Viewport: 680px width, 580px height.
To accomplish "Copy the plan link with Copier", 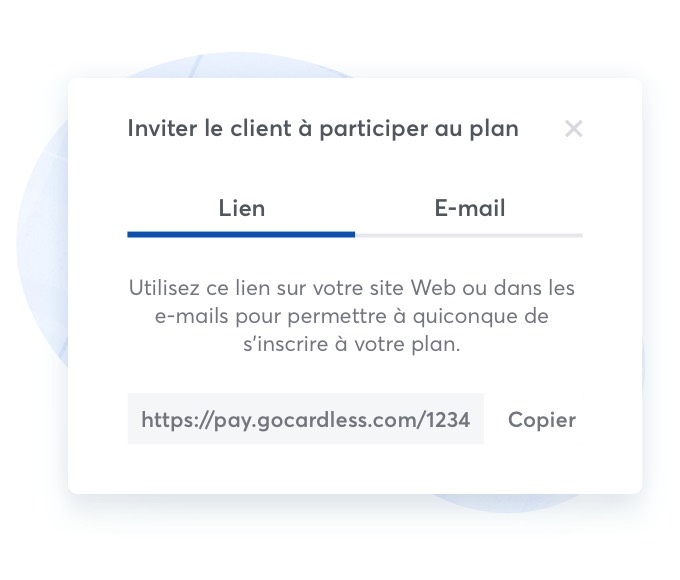I will click(x=542, y=420).
